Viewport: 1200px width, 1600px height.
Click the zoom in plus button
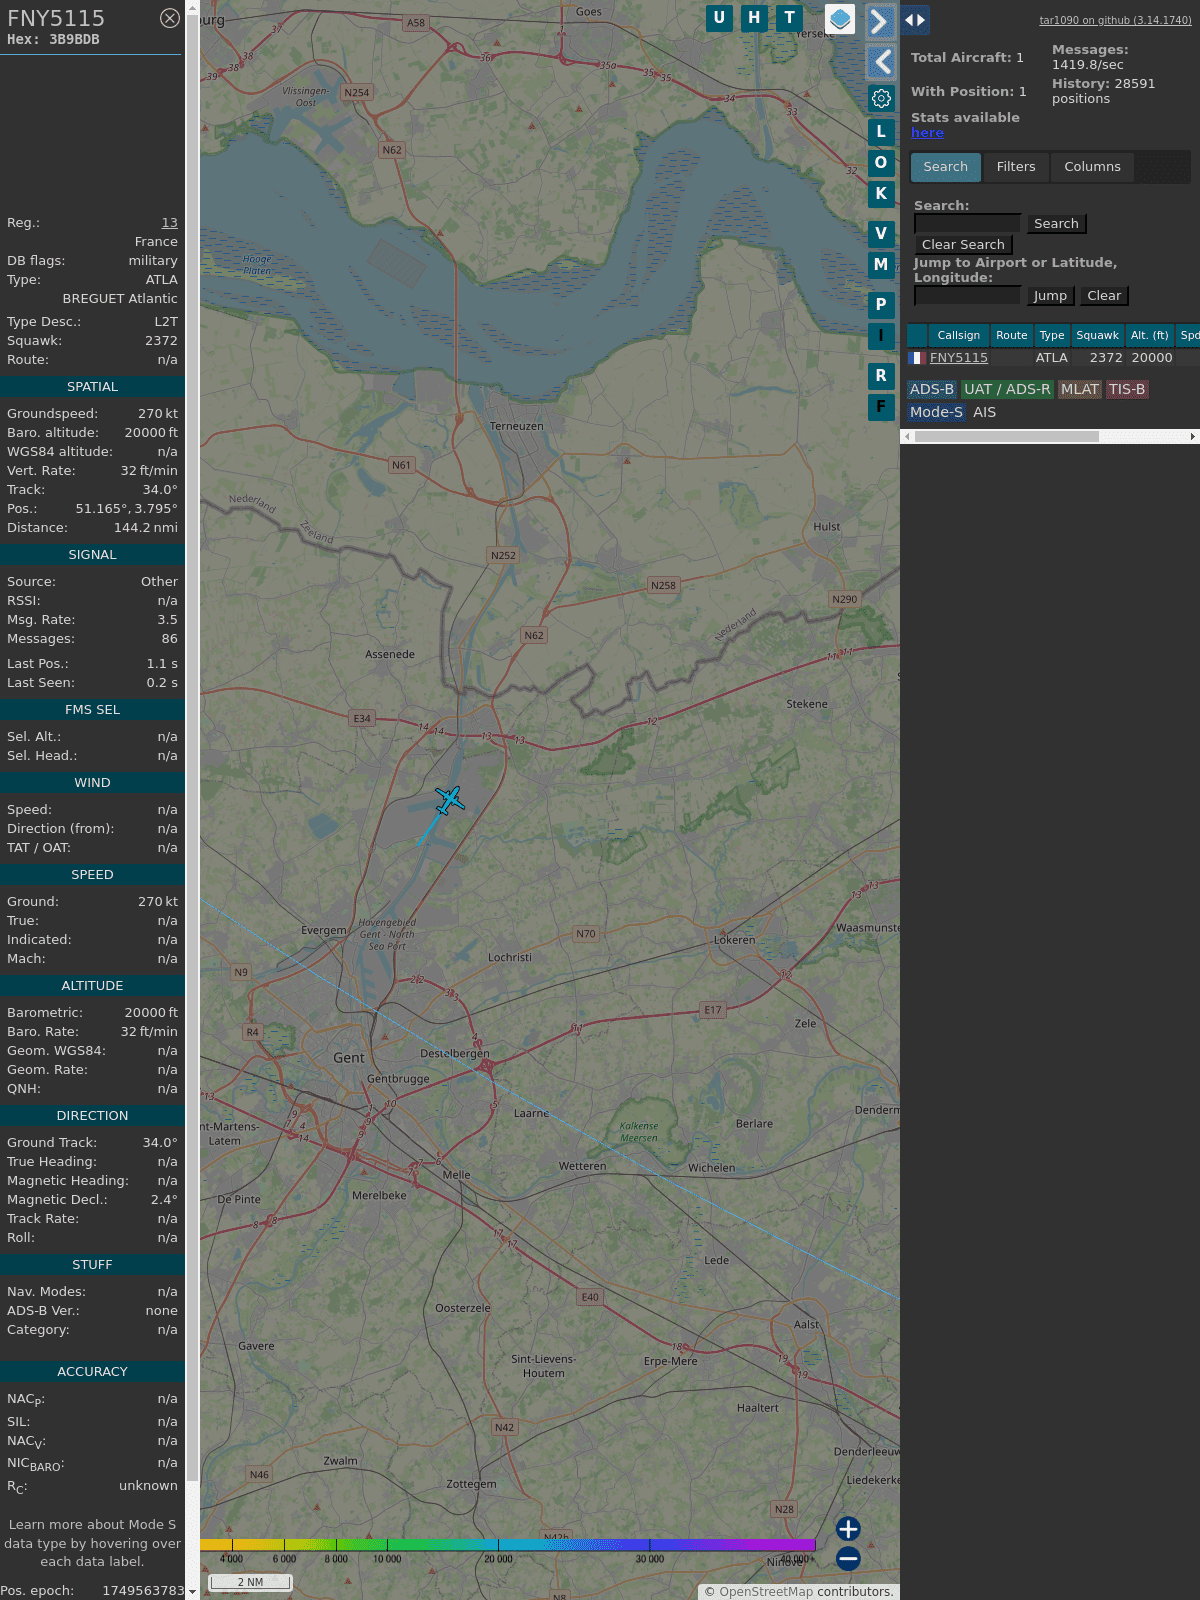coord(848,1528)
